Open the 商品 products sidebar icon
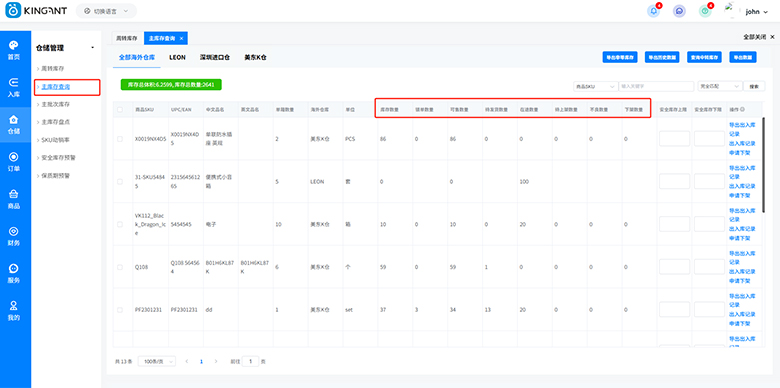This screenshot has width=780, height=388. pos(14,199)
